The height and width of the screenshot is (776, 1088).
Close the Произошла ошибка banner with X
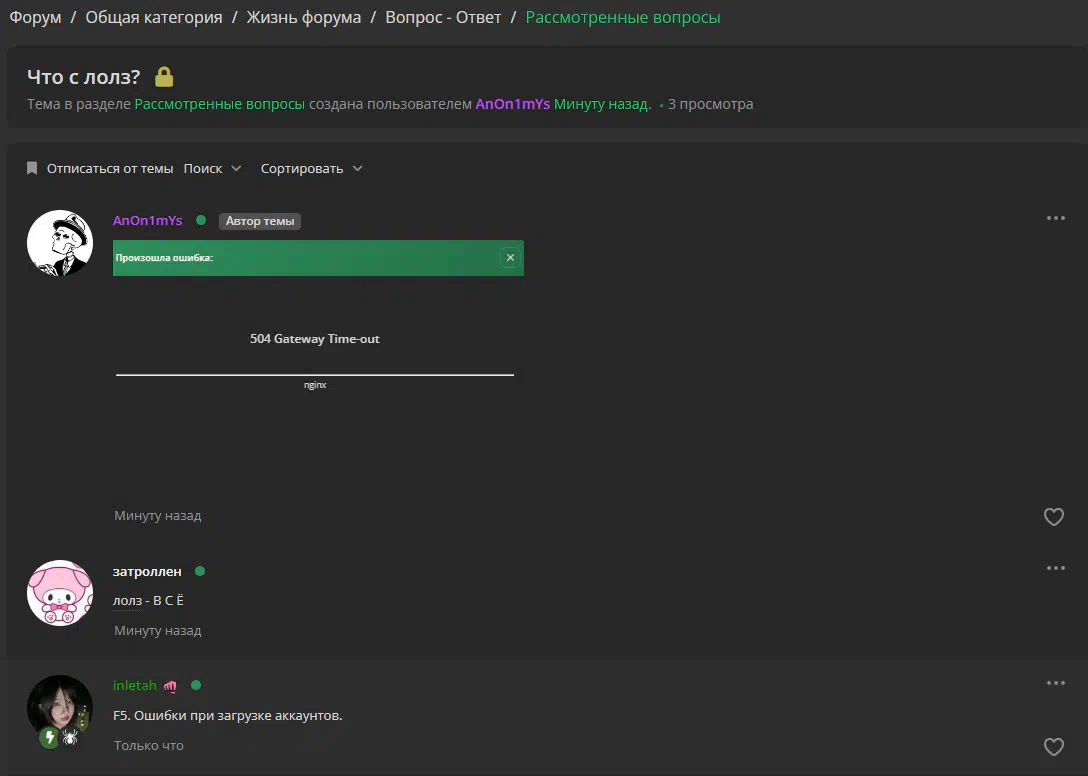[510, 258]
